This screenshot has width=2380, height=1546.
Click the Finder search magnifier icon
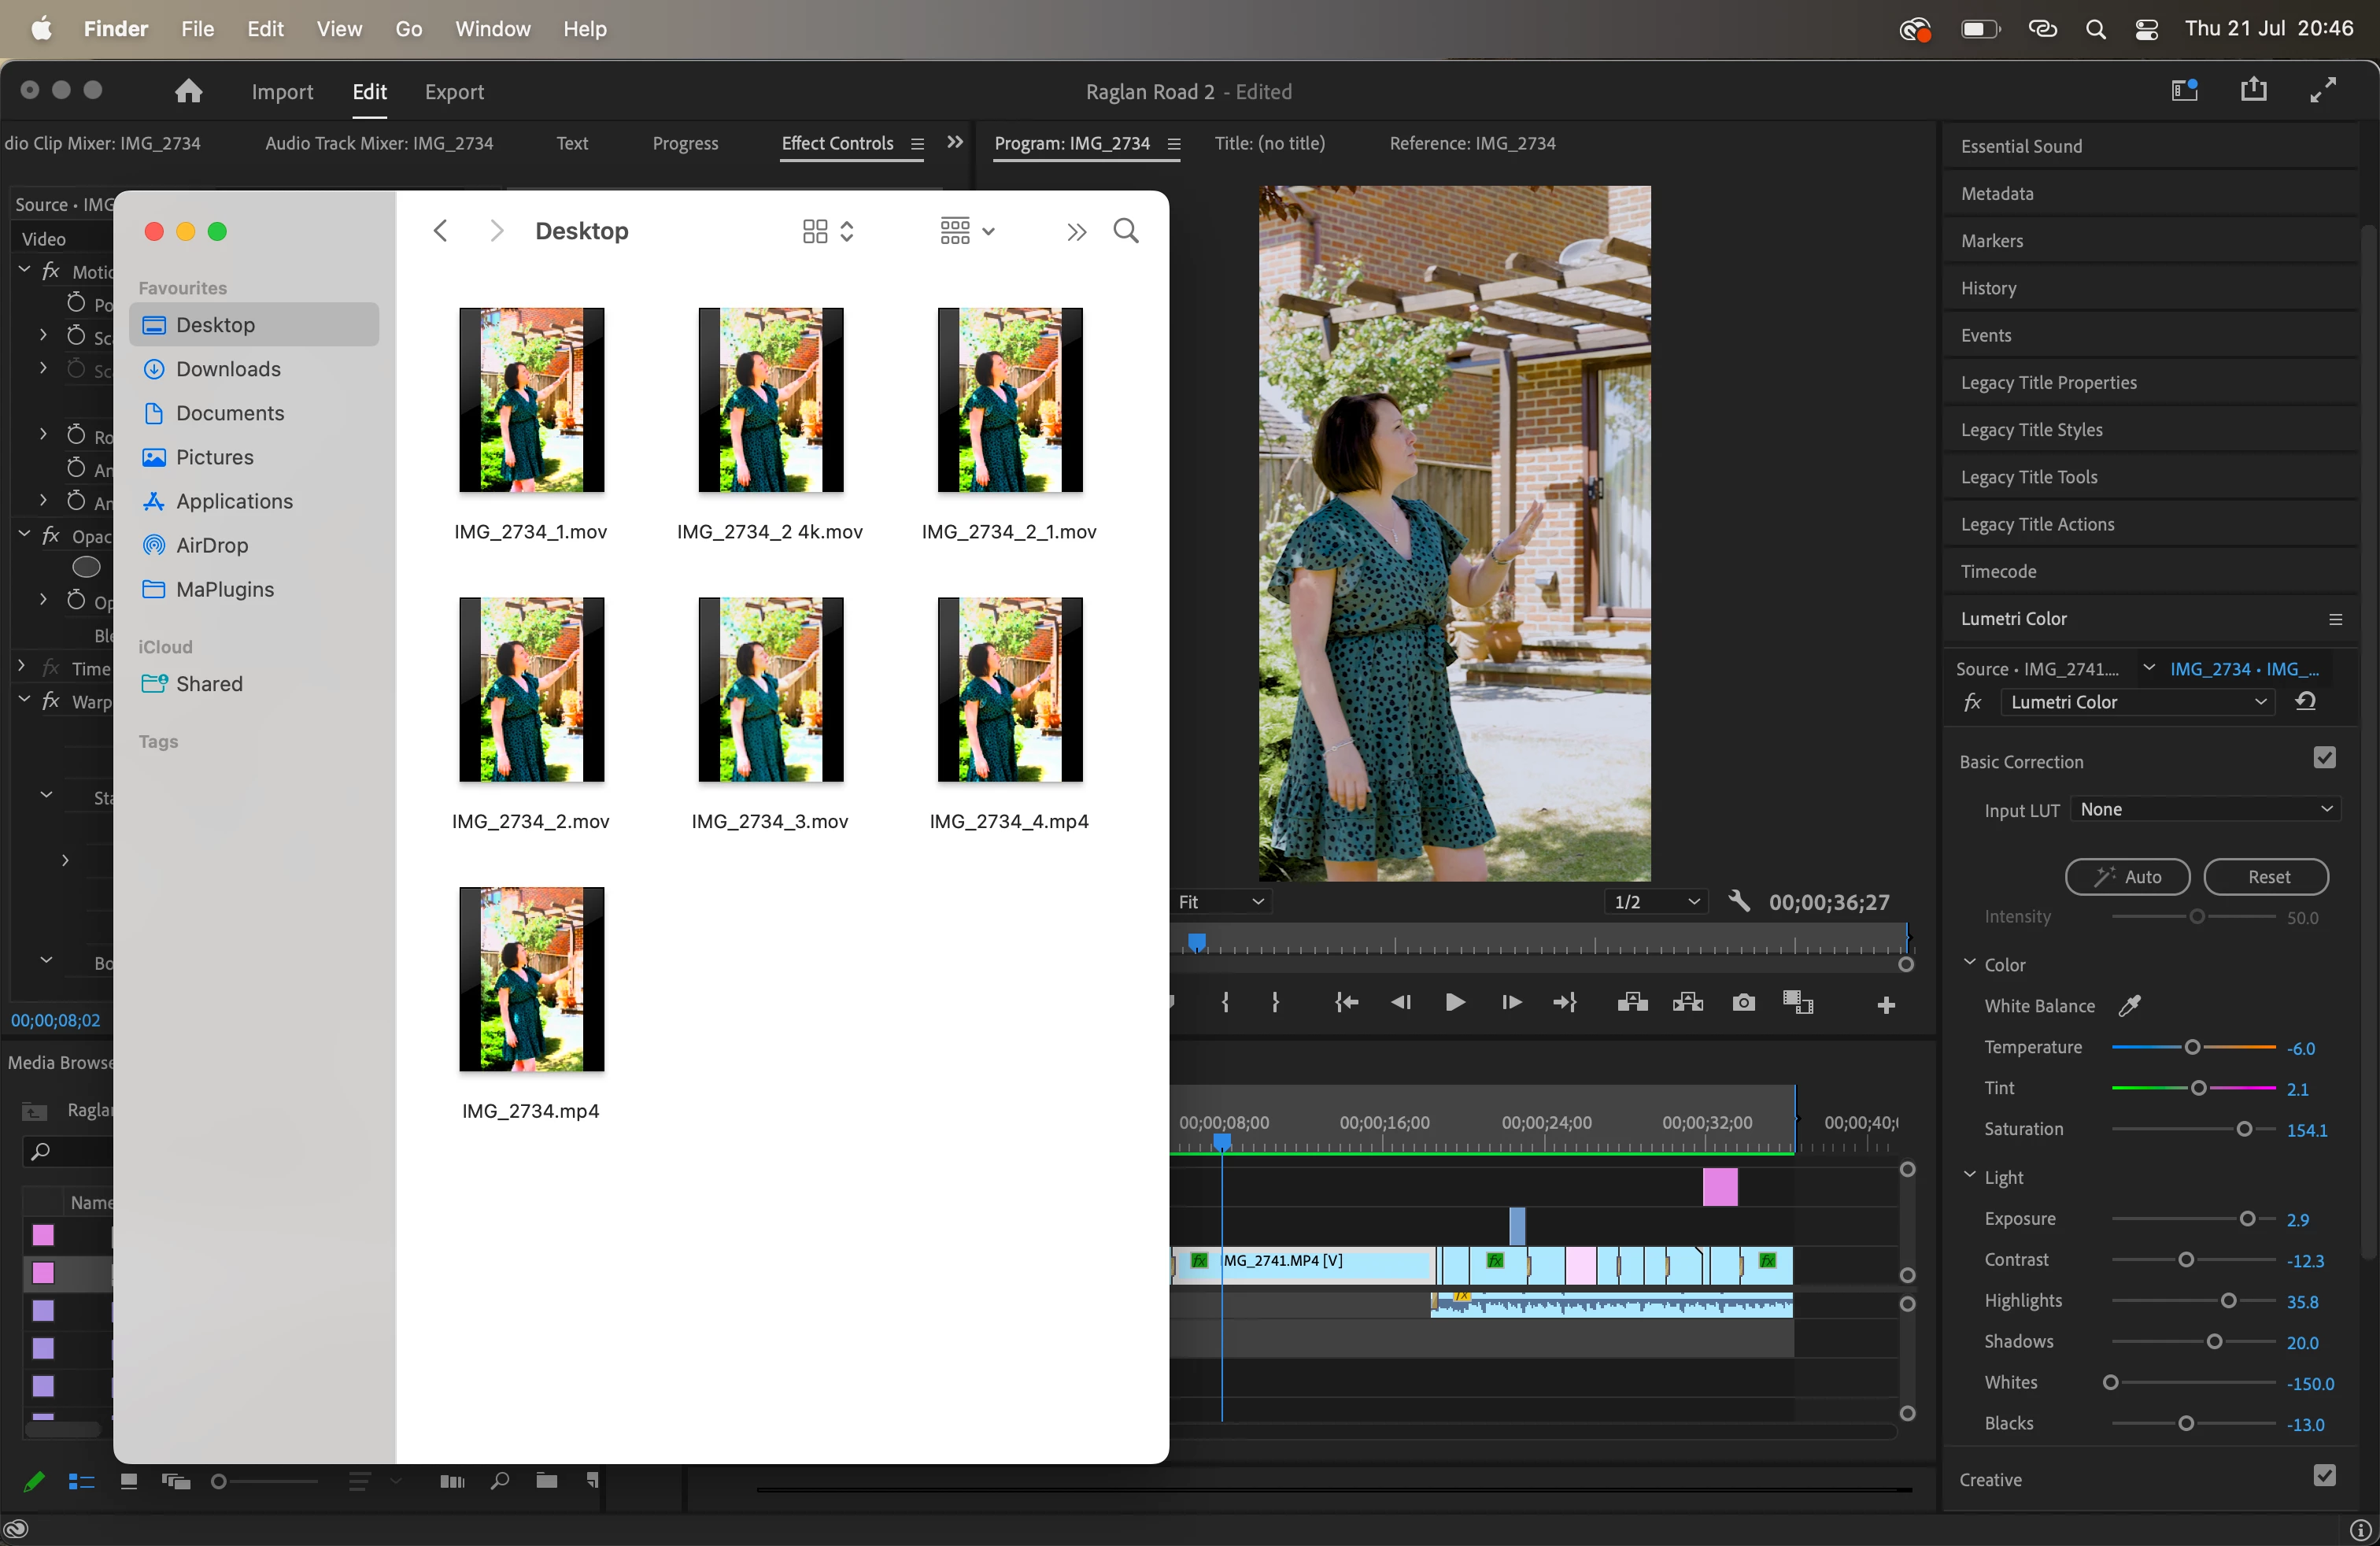click(x=1125, y=231)
